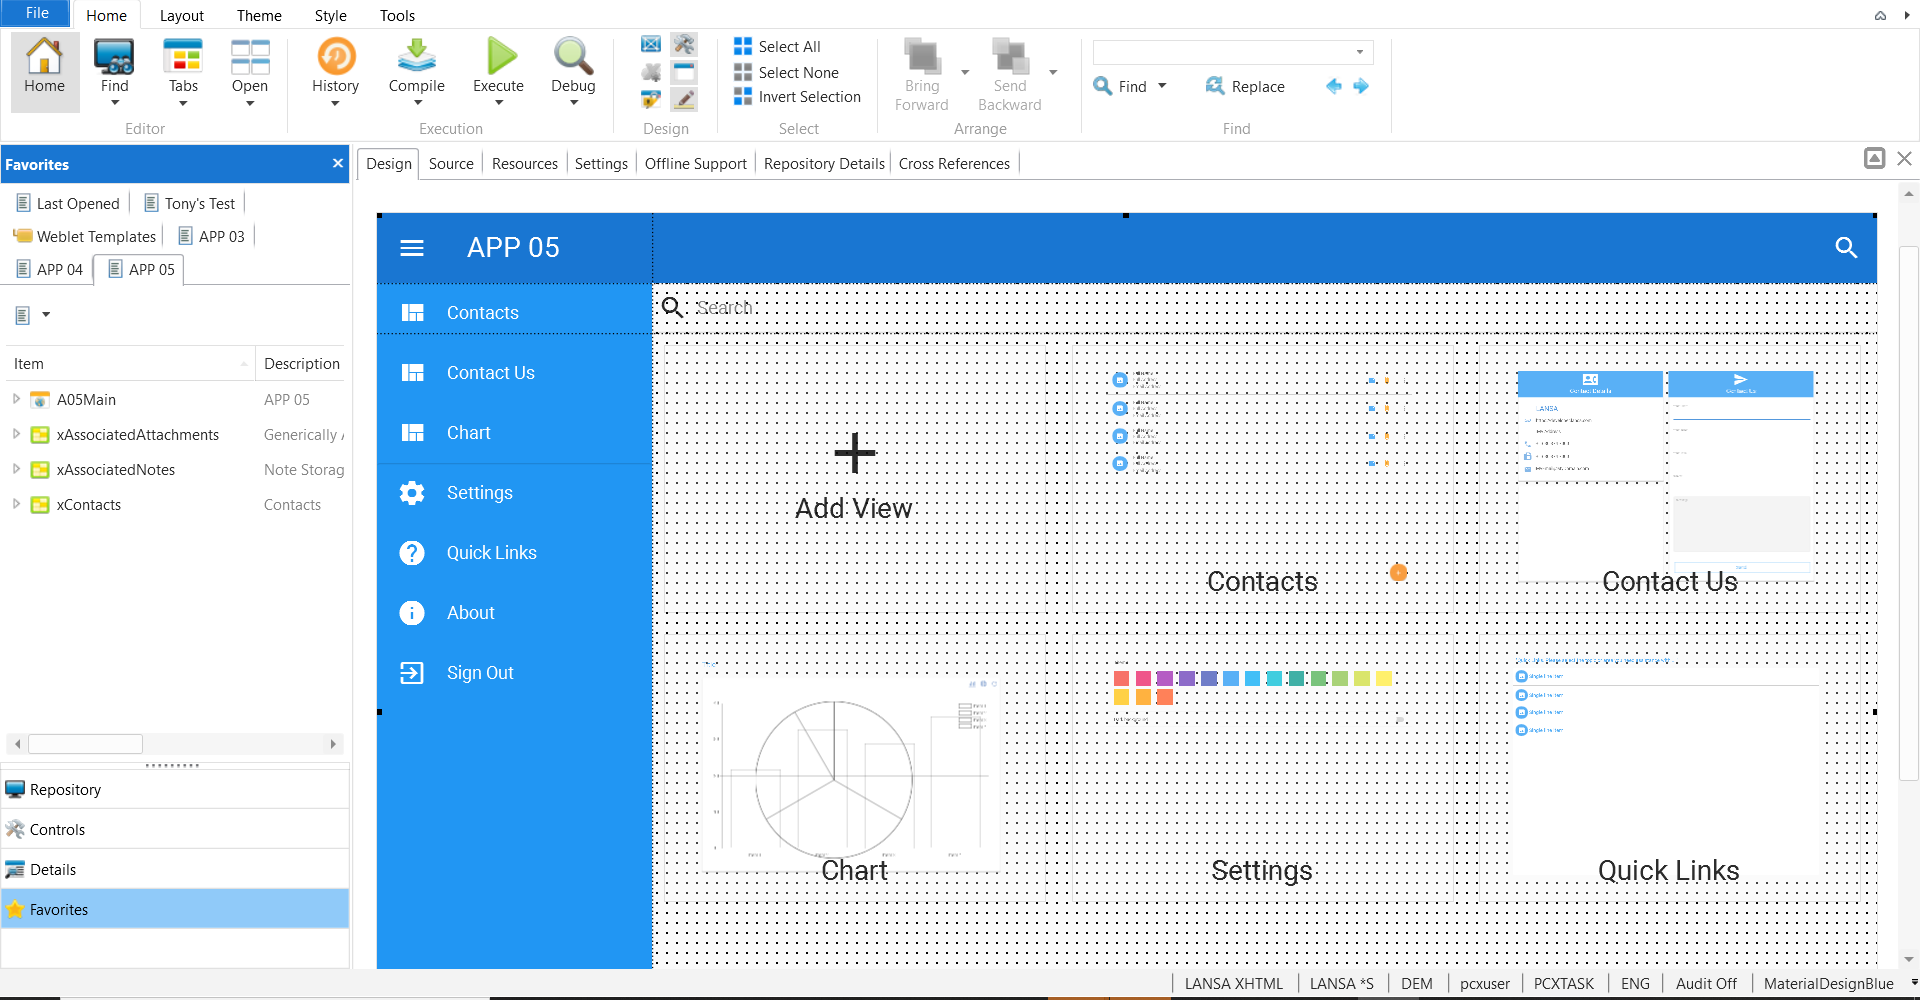Expand the xContacts tree node

tap(16, 505)
